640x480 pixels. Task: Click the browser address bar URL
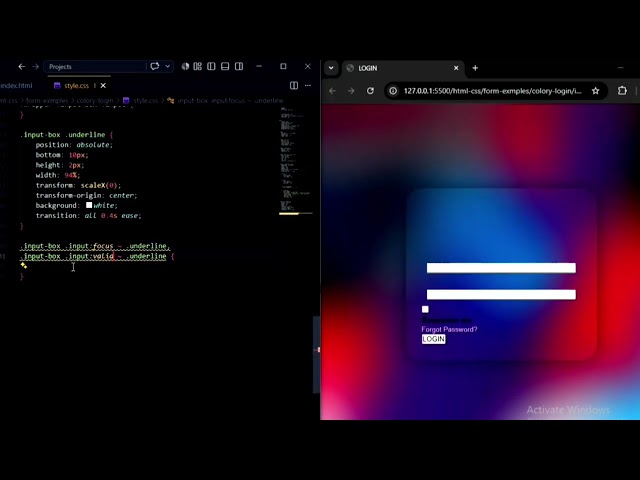tap(493, 91)
